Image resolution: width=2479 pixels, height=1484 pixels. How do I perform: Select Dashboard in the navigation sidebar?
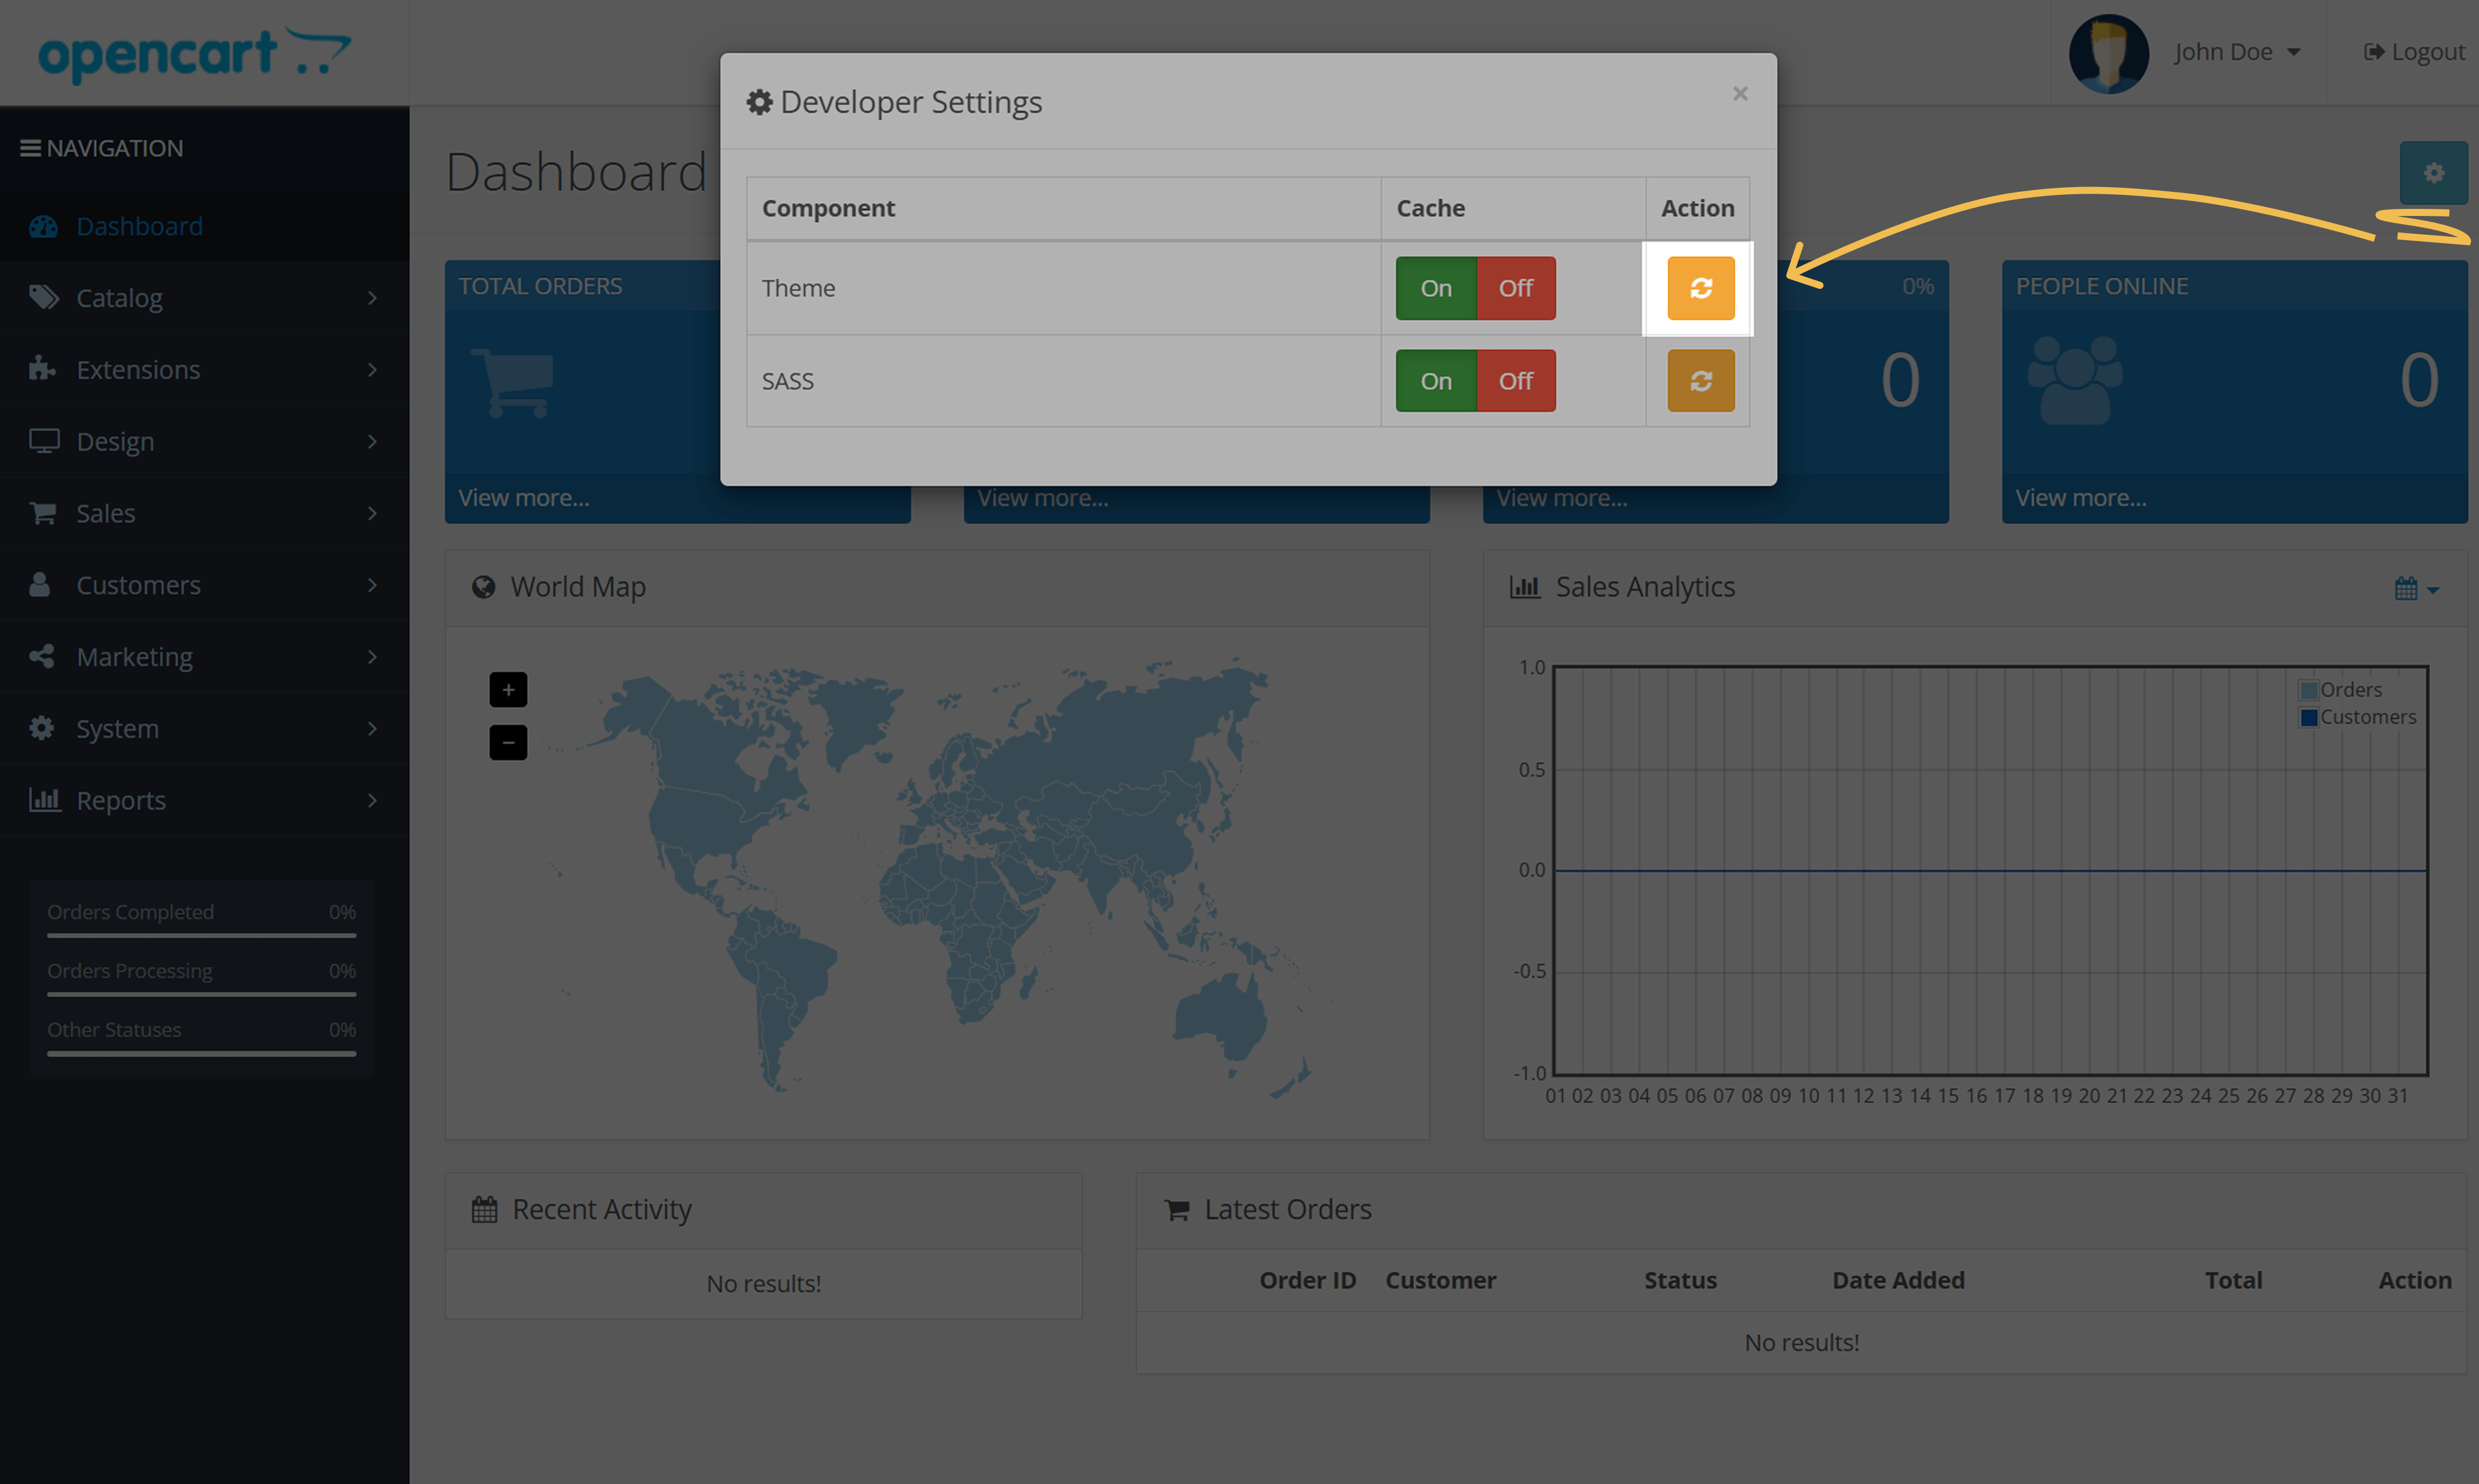[x=140, y=226]
